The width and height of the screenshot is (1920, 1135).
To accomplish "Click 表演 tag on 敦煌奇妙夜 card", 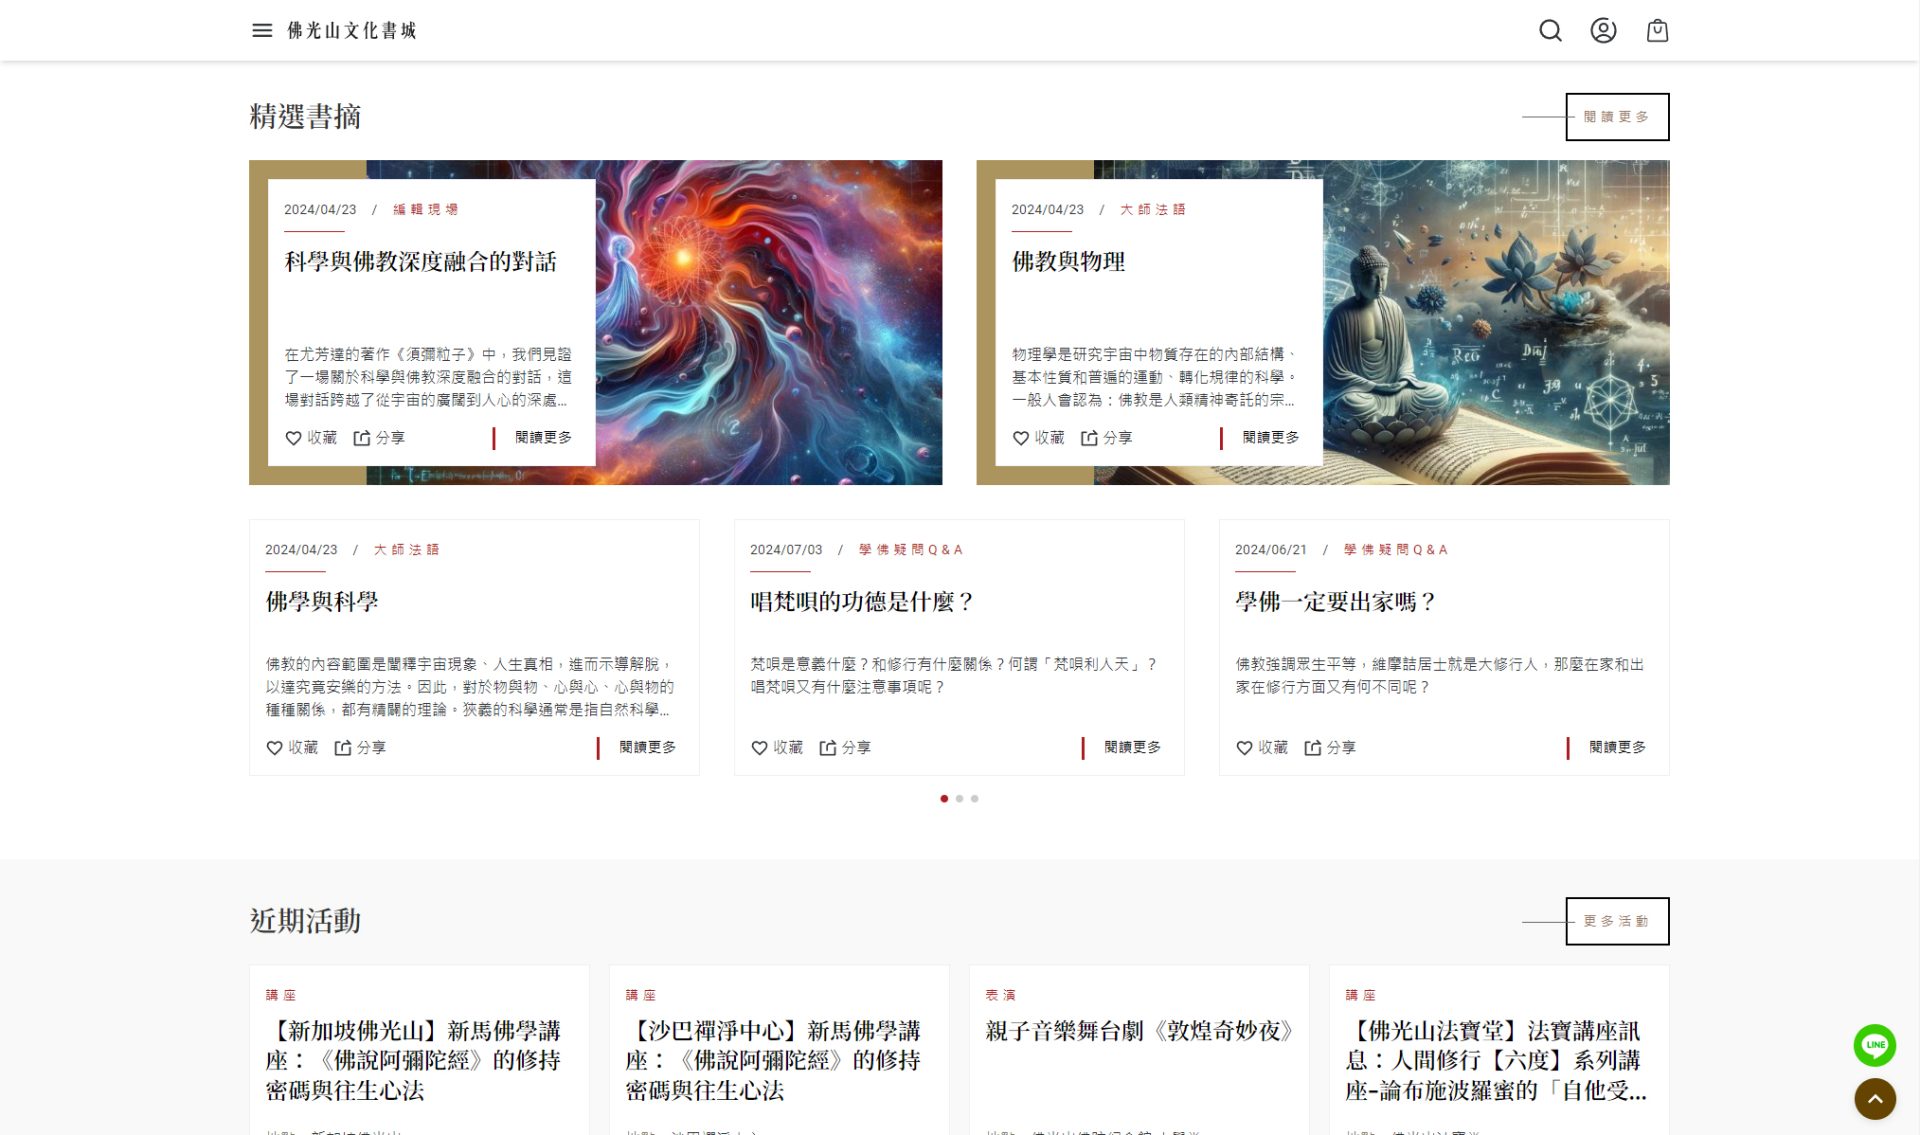I will coord(1000,995).
